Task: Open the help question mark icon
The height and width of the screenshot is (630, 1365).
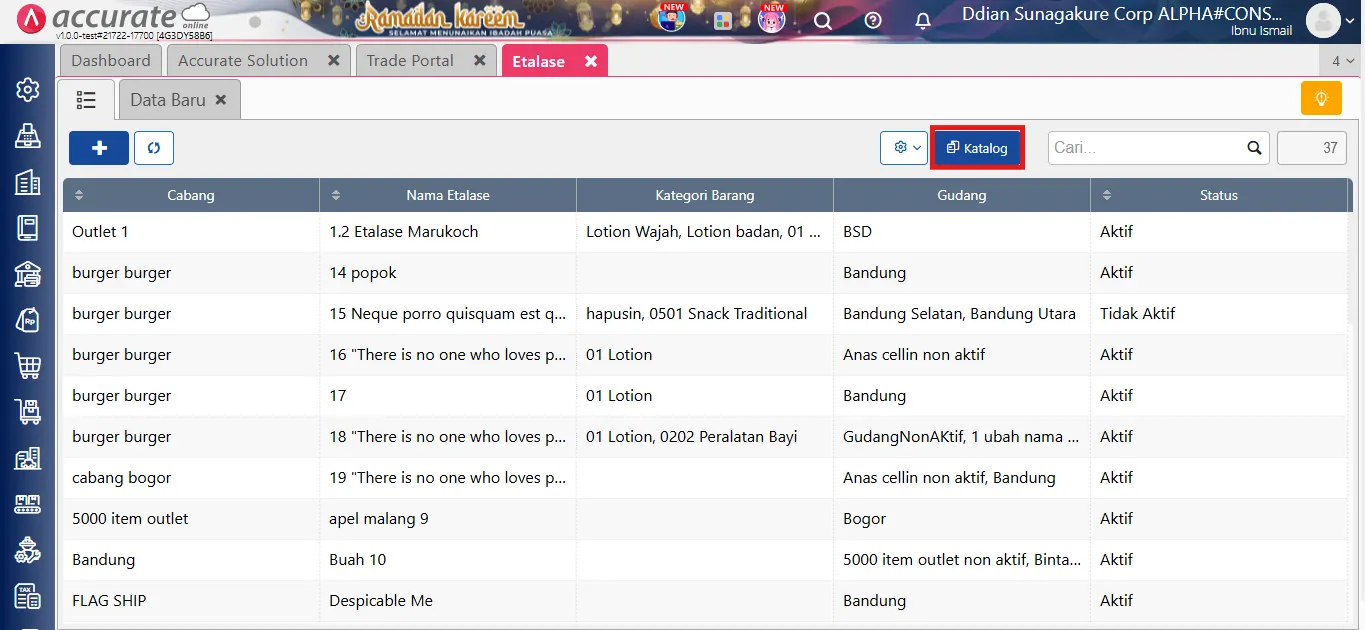Action: (872, 20)
